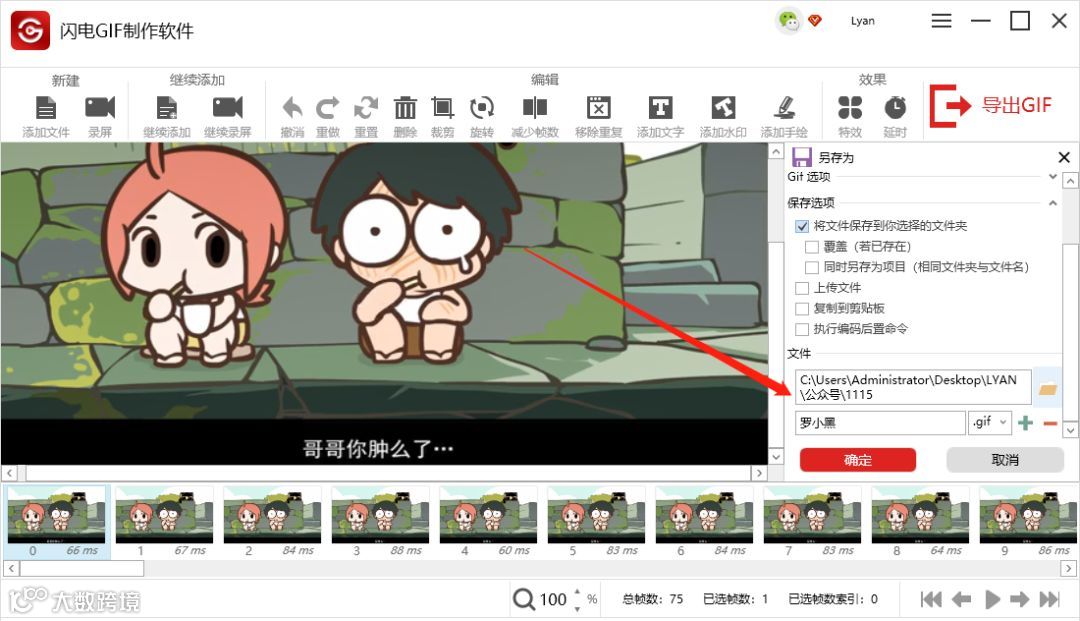
Task: Select frame 5 thumbnail (83 ms)
Action: click(x=596, y=522)
